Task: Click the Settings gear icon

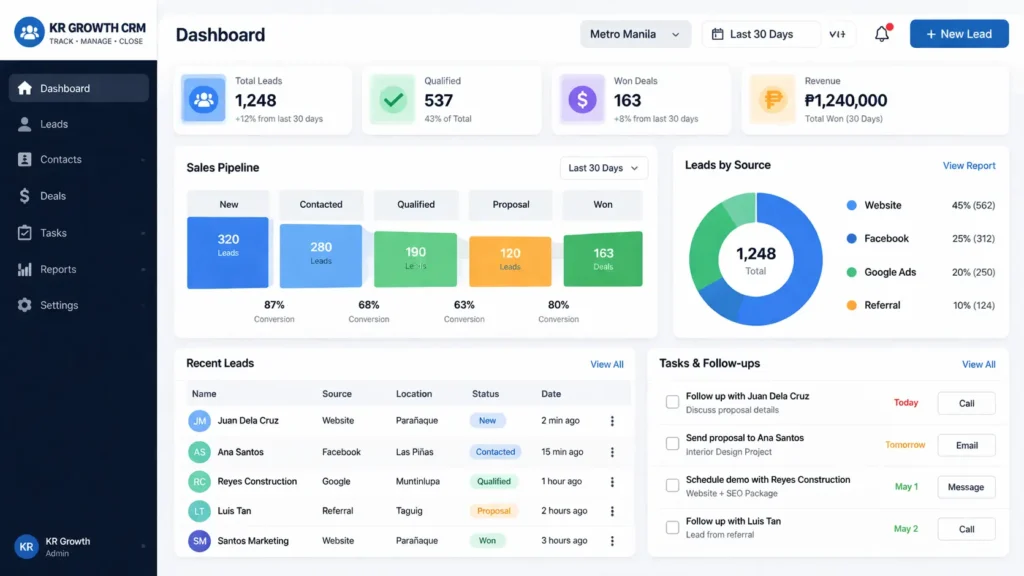Action: point(24,305)
